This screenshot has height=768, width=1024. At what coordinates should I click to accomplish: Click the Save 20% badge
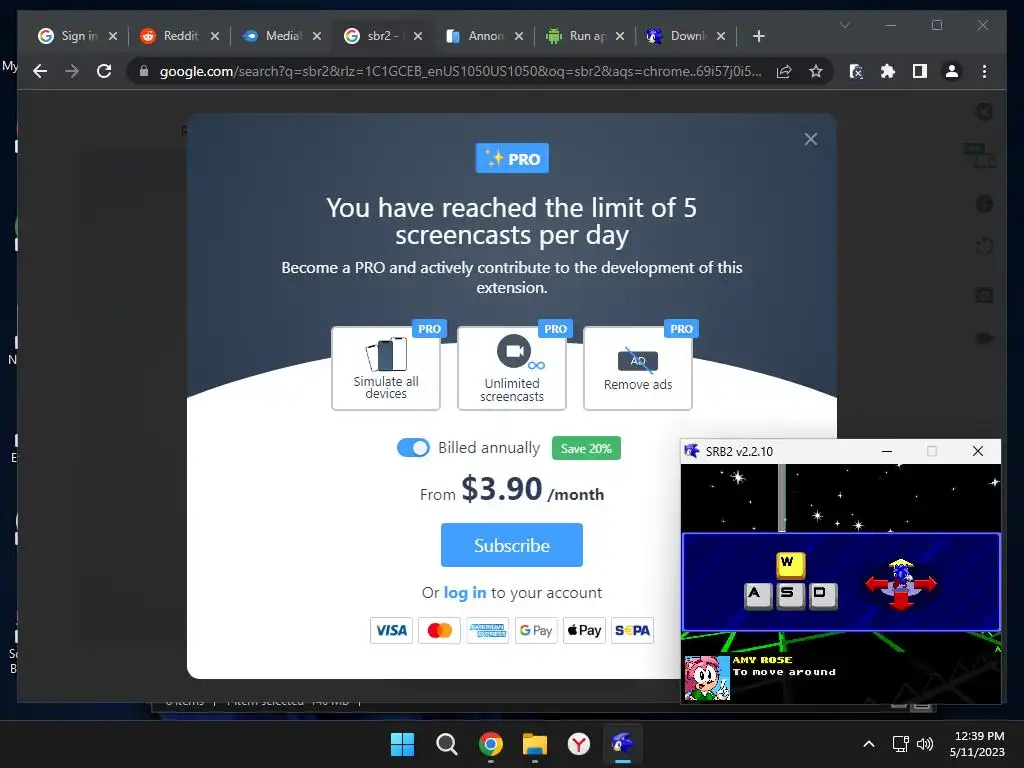(x=586, y=449)
